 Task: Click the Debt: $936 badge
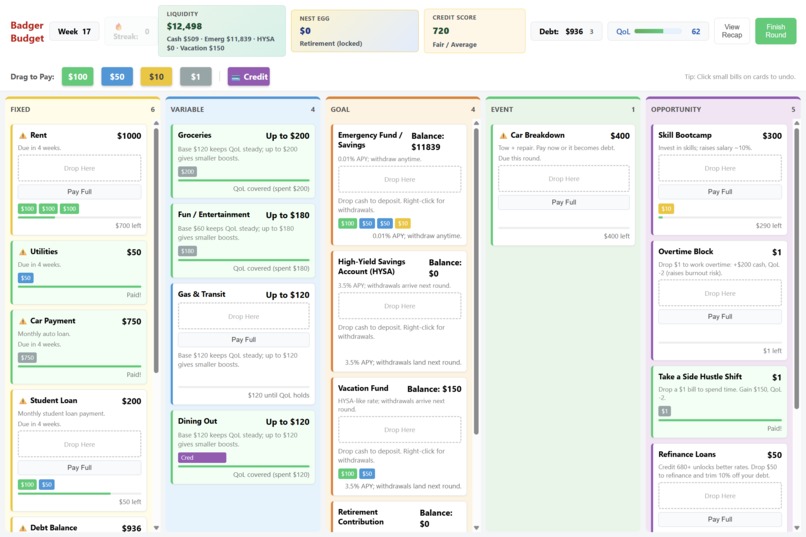(566, 31)
